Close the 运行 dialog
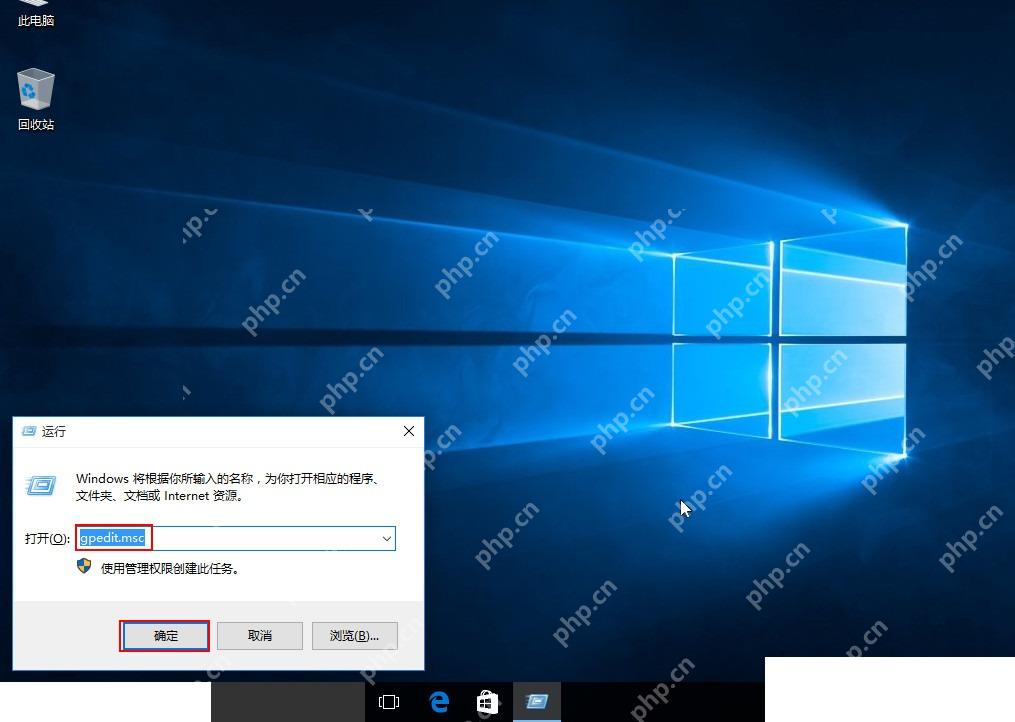This screenshot has height=722, width=1015. (409, 431)
